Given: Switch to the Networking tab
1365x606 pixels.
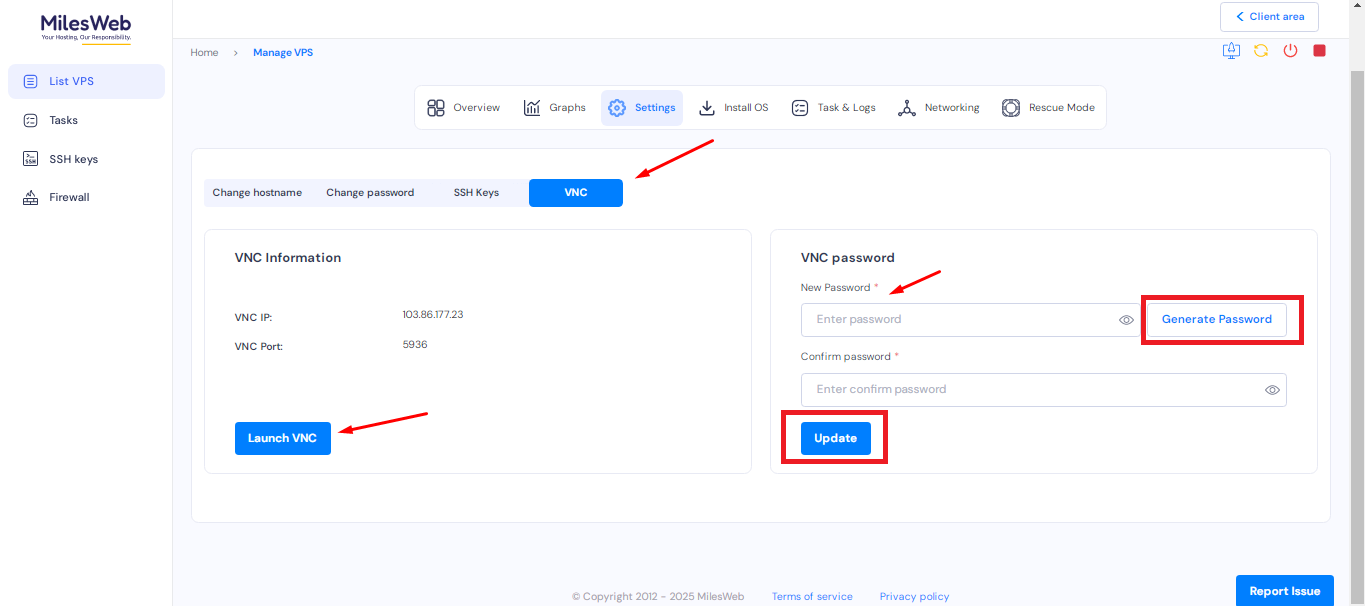Looking at the screenshot, I should pyautogui.click(x=938, y=108).
